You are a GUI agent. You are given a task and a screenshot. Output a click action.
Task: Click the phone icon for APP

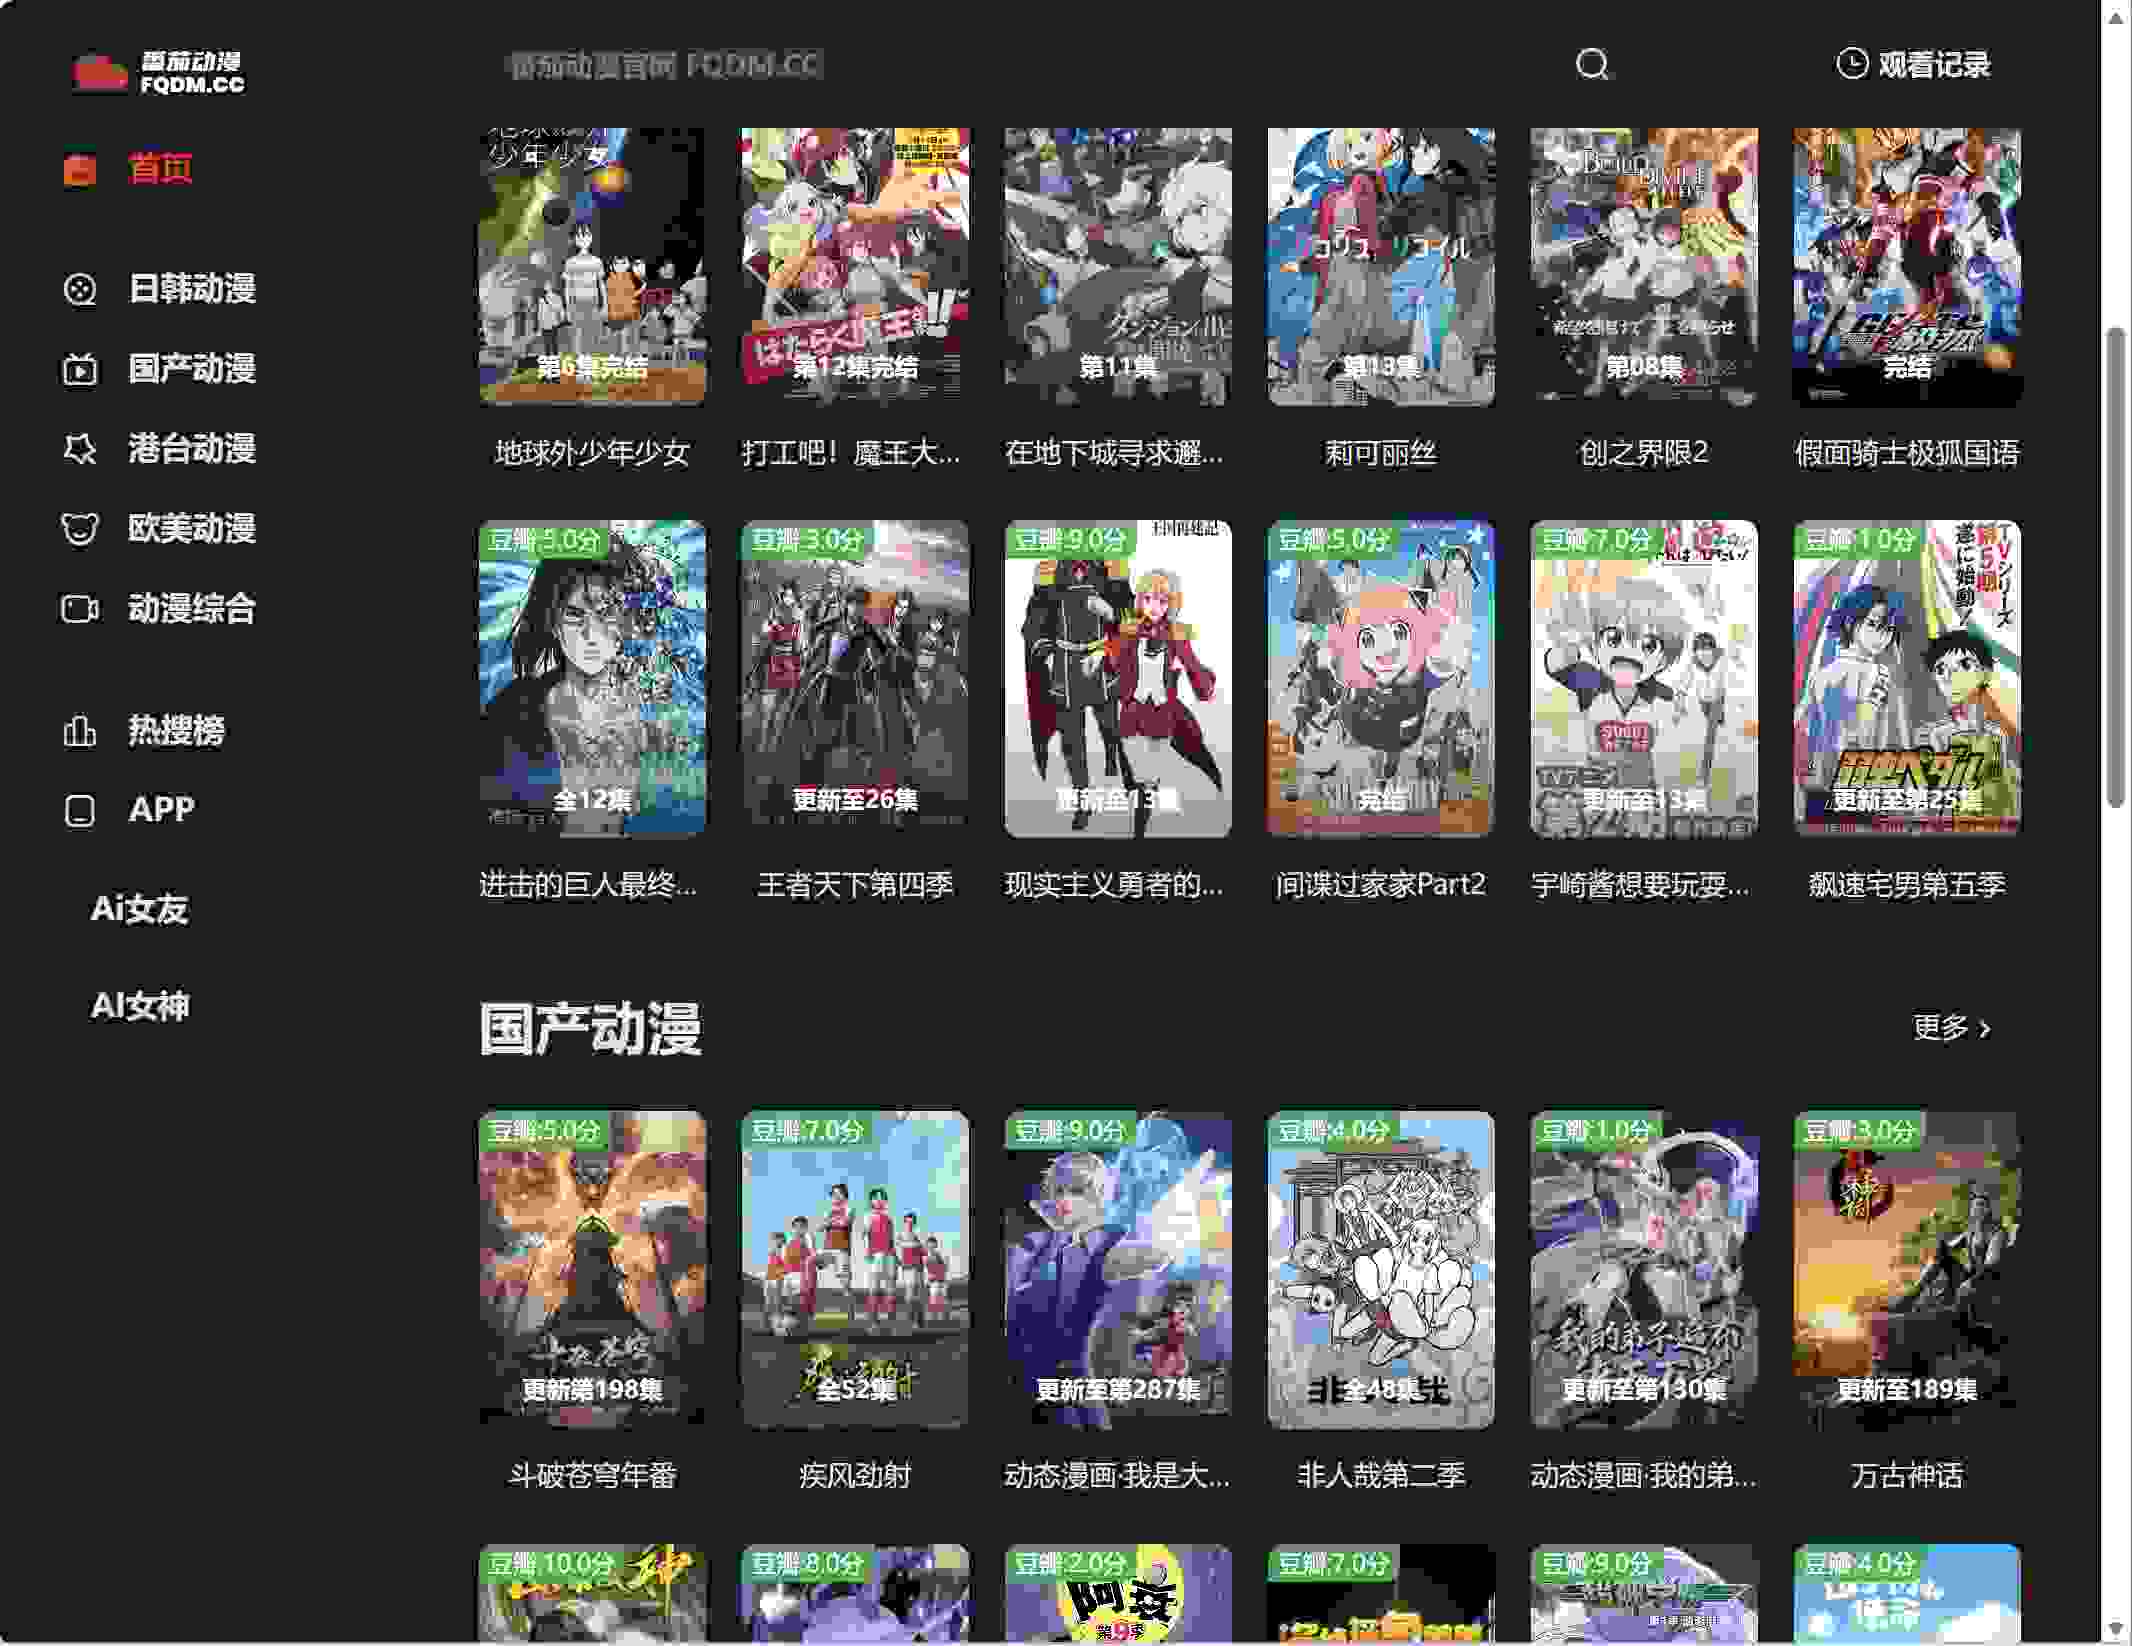(x=80, y=811)
